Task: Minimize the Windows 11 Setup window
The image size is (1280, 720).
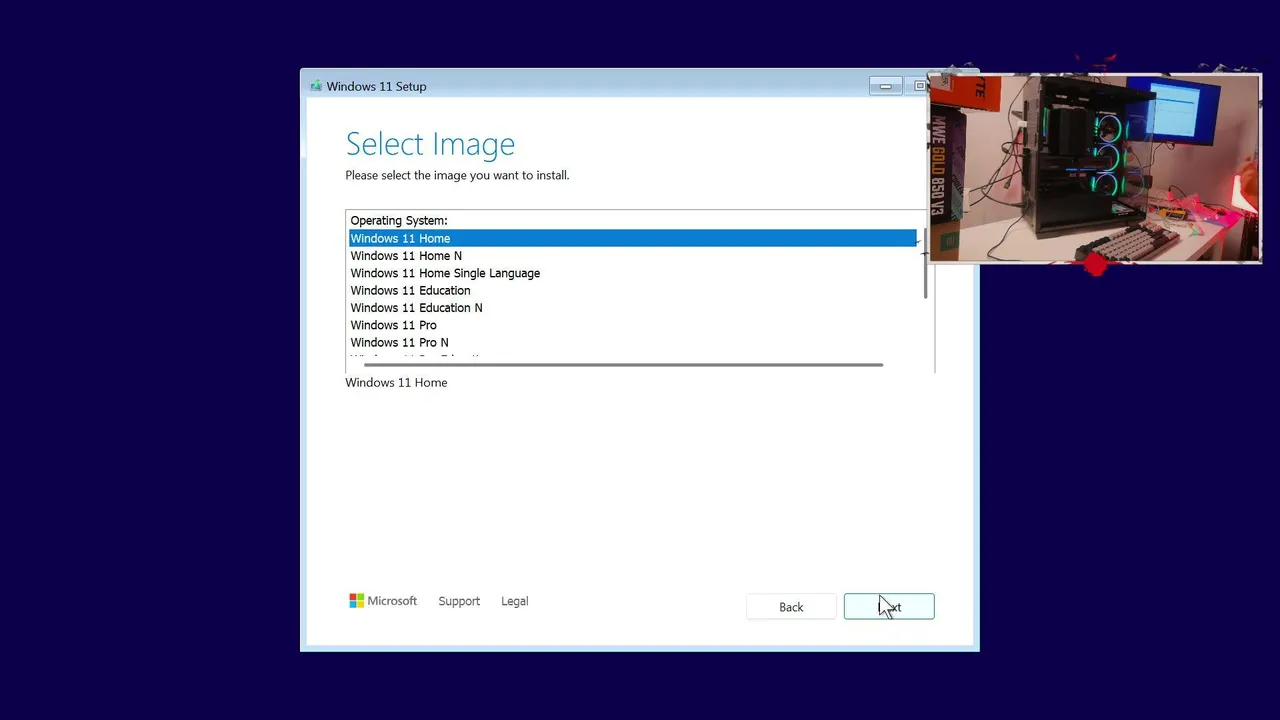Action: pos(885,86)
